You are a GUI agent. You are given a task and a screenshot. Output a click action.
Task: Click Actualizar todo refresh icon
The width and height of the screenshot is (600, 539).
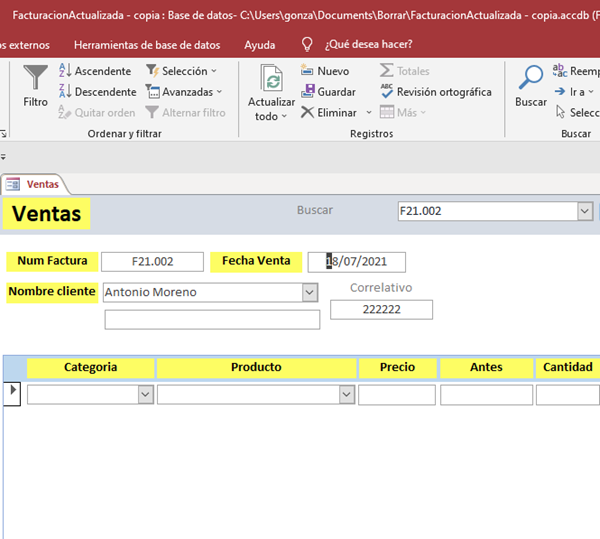271,80
